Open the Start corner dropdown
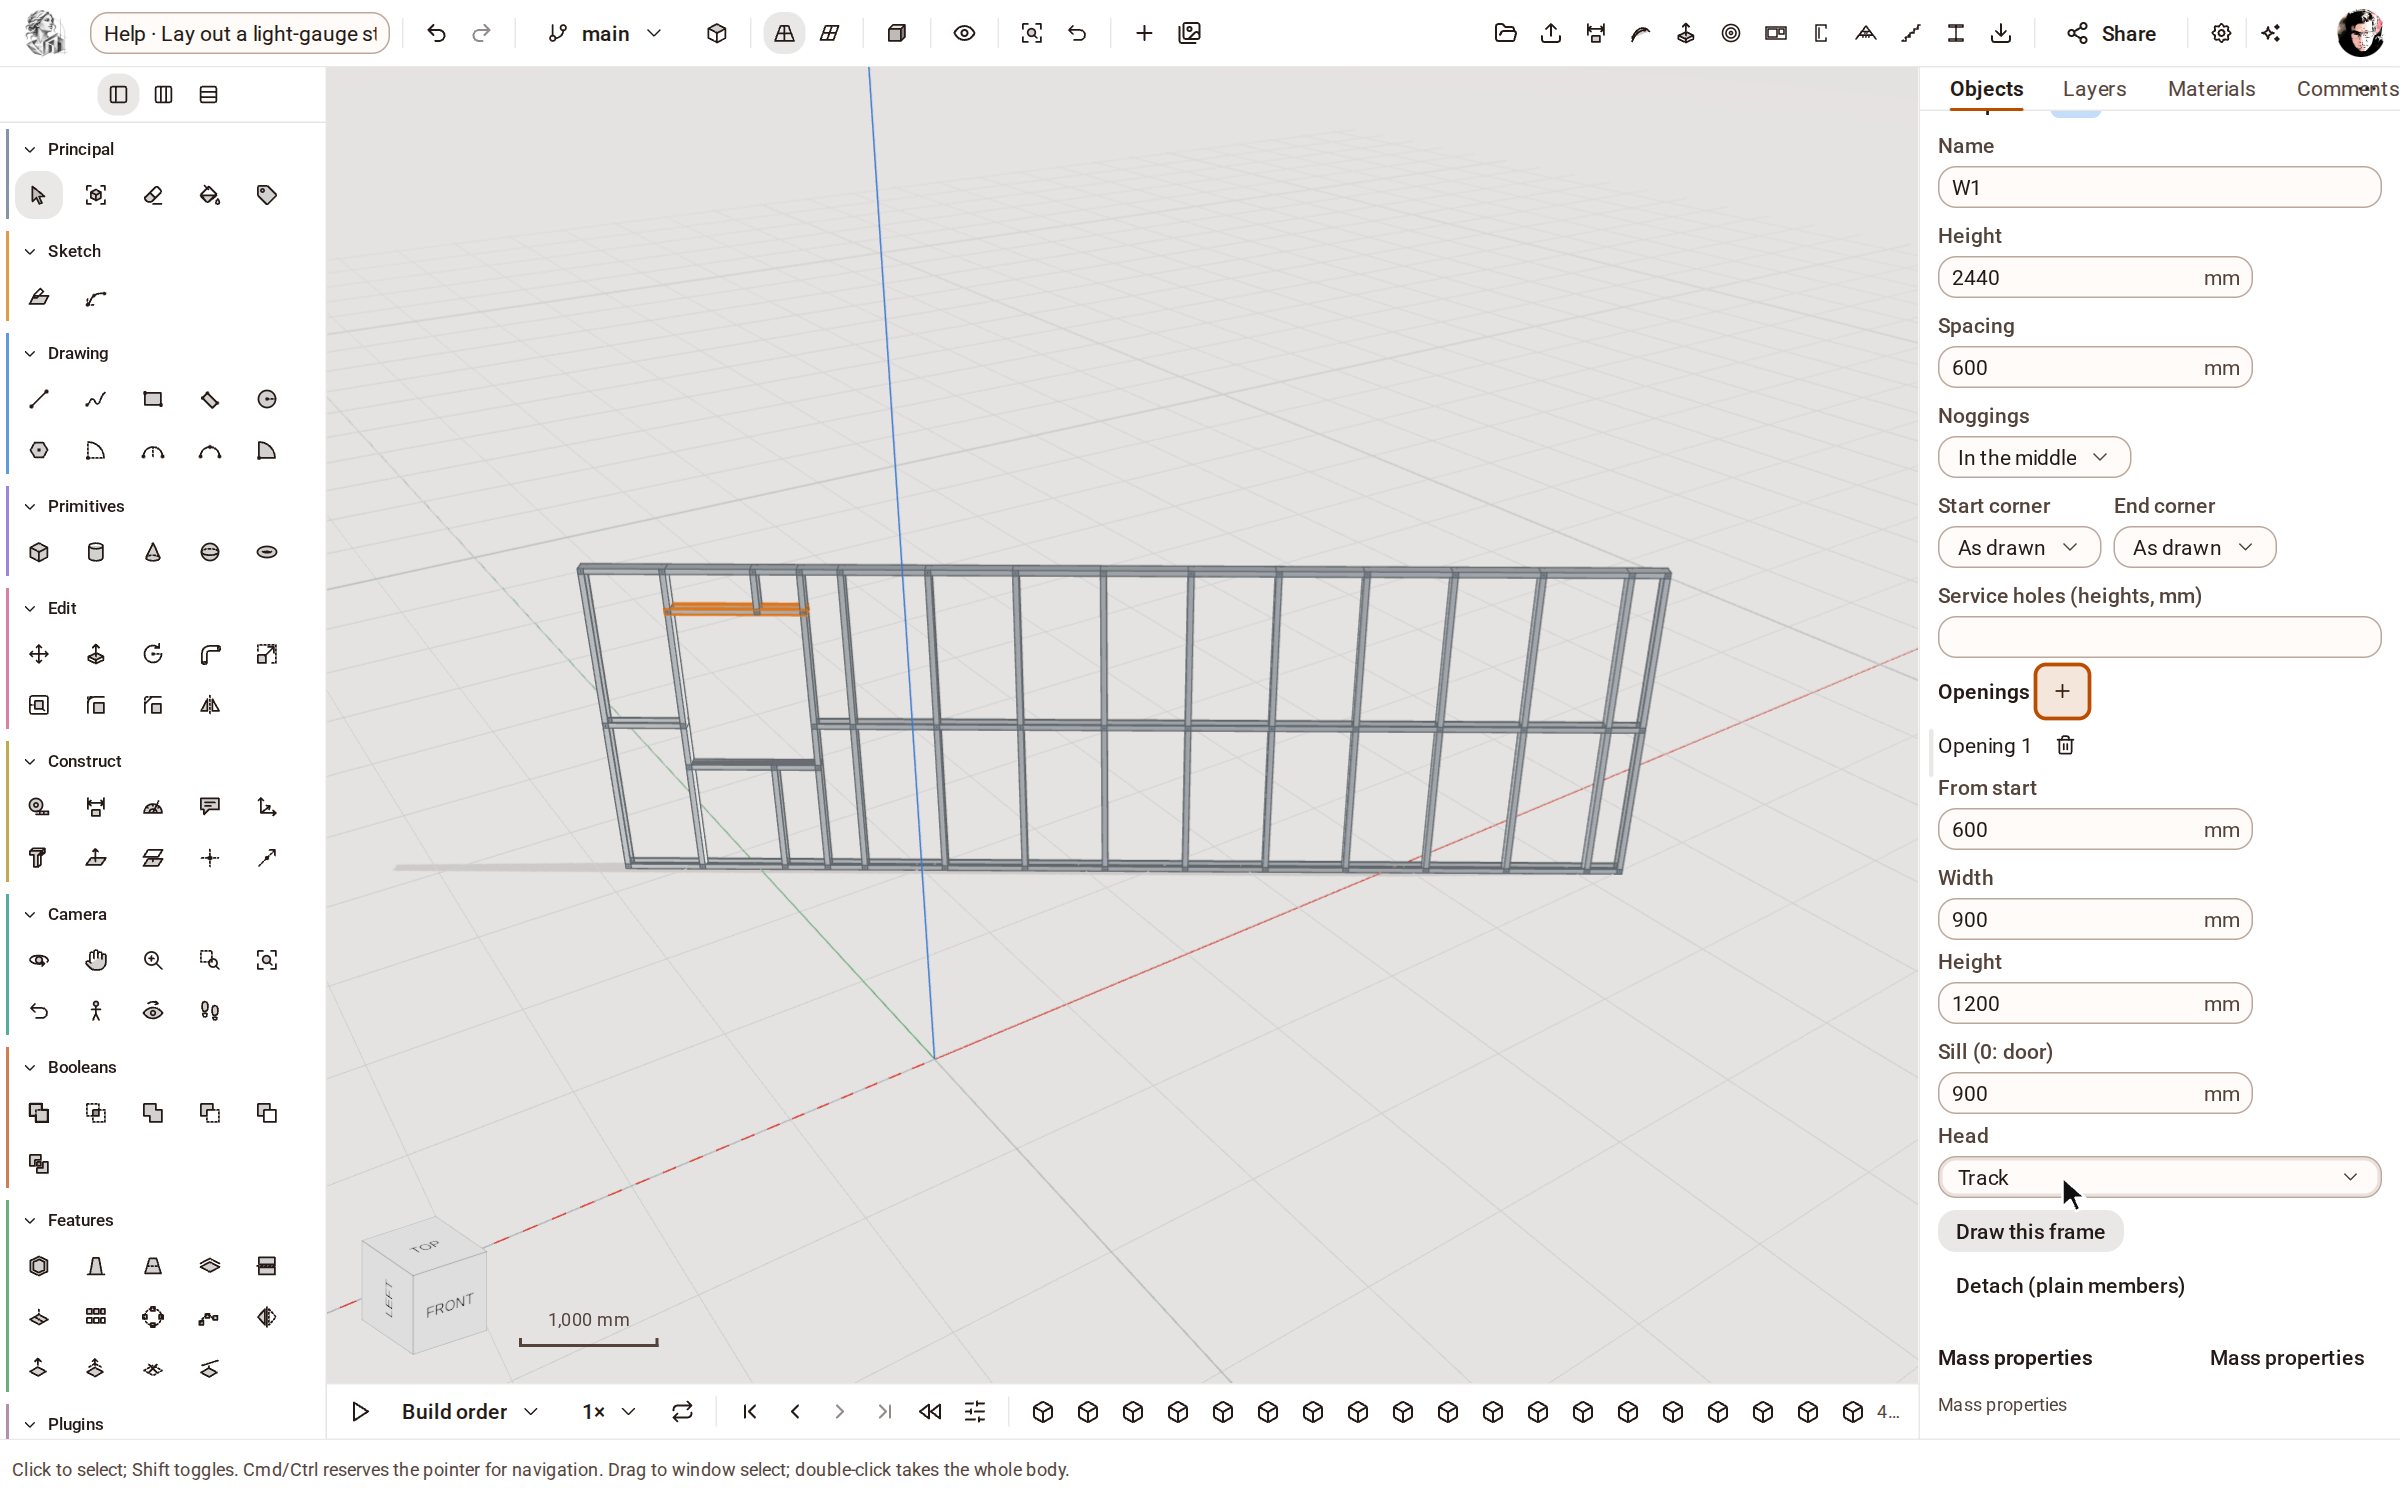2400x1500 pixels. click(2018, 547)
